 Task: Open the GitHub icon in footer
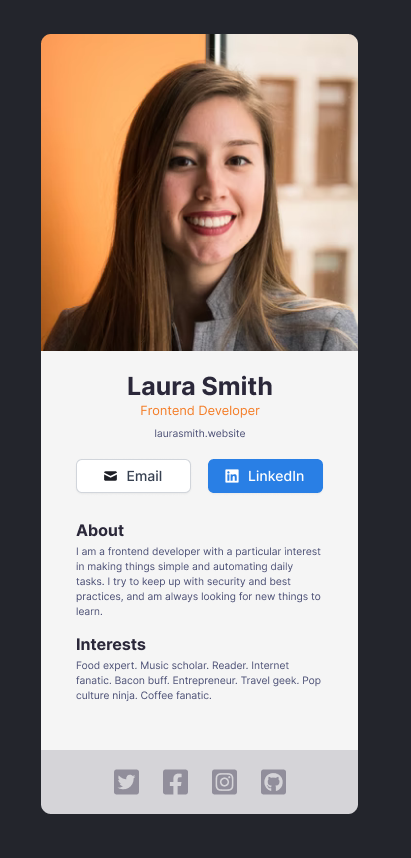click(273, 782)
